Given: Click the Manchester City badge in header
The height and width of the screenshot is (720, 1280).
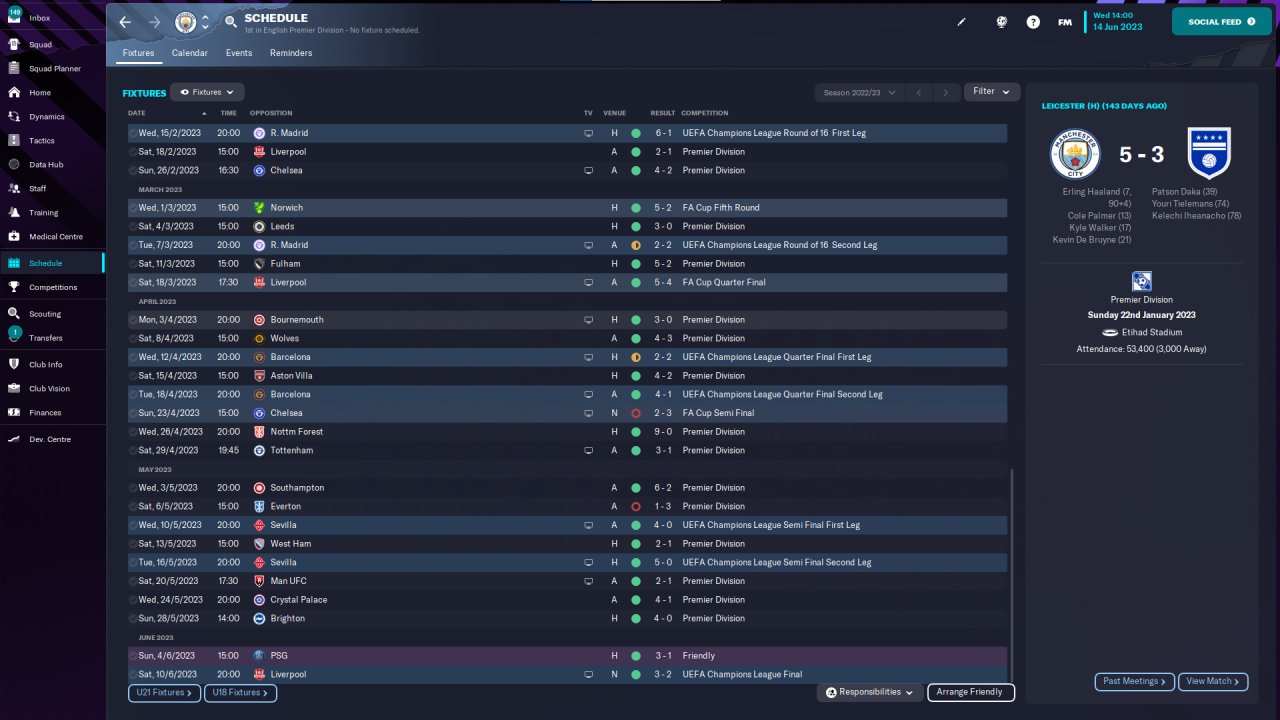Looking at the screenshot, I should [x=186, y=22].
